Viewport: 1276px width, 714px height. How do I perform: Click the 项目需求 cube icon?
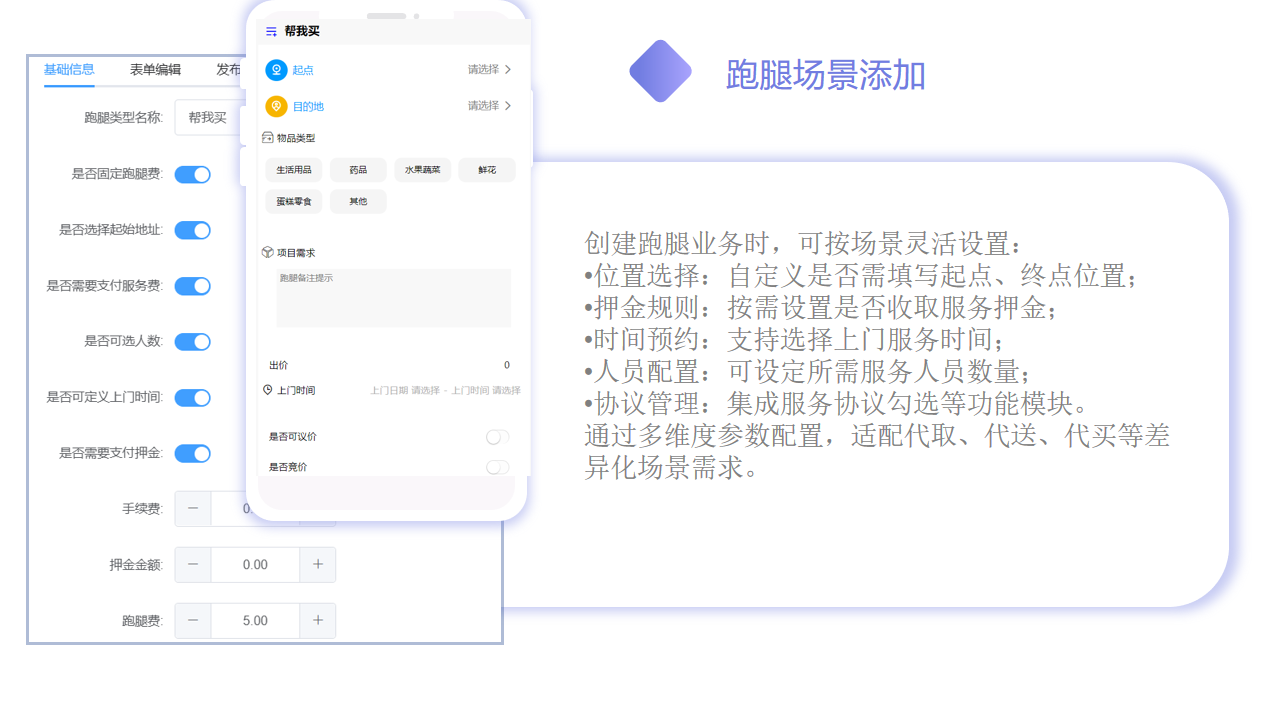(267, 253)
